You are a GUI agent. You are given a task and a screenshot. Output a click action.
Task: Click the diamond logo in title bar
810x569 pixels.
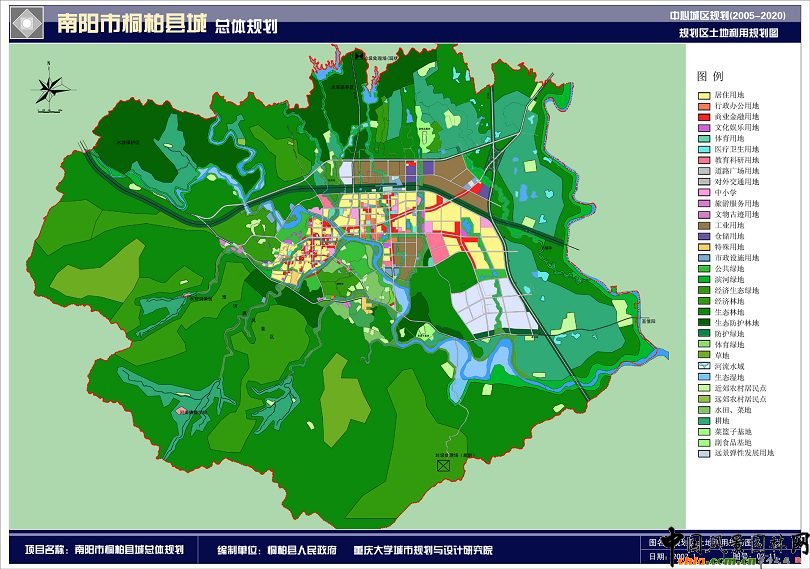click(26, 24)
